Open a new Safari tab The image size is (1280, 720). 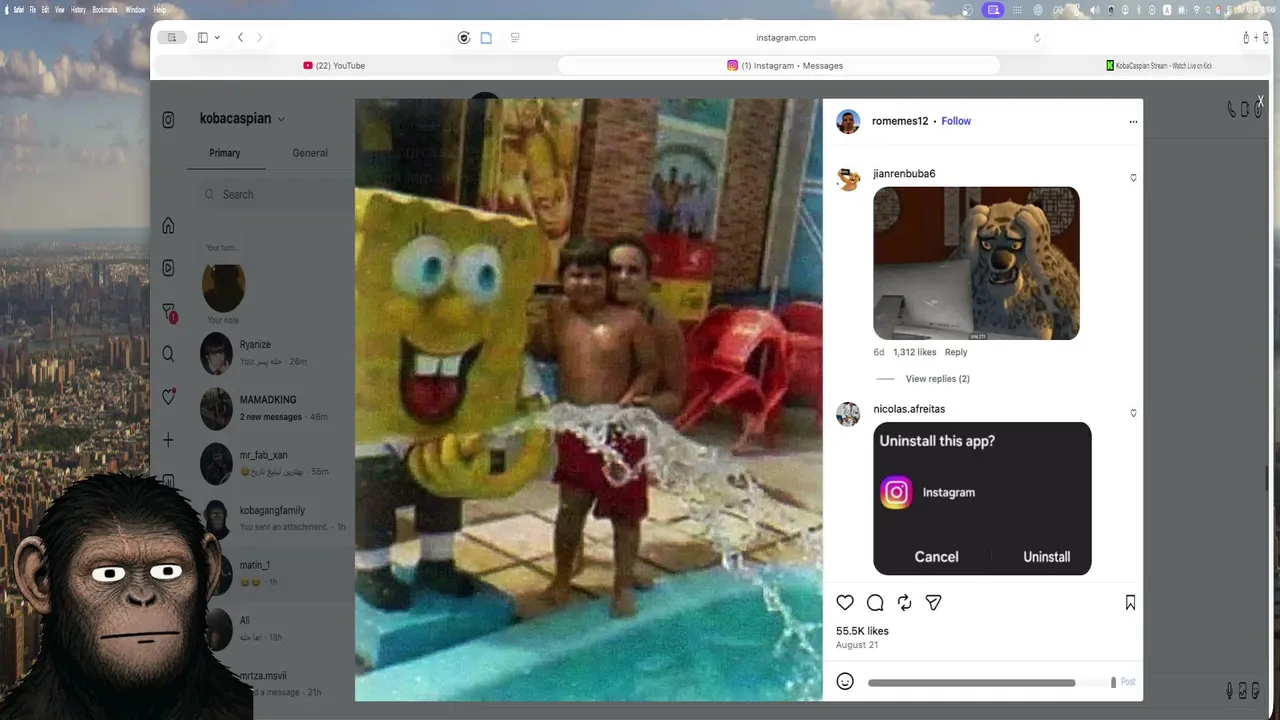(1255, 38)
